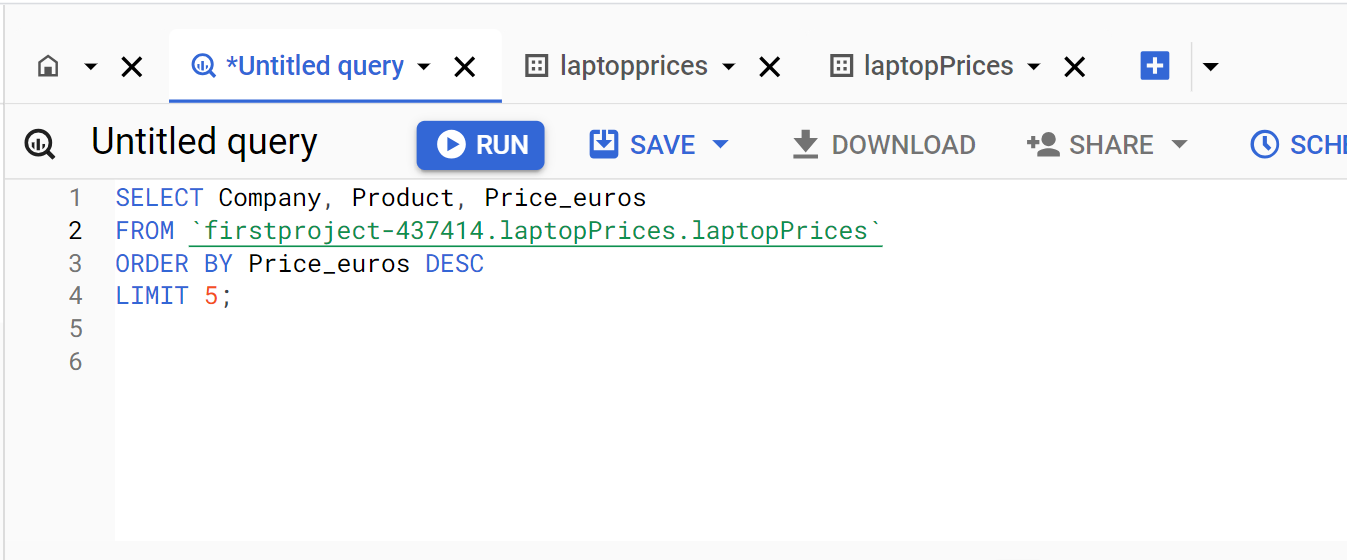Image resolution: width=1347 pixels, height=560 pixels.
Task: Open the Schedule option with clock icon
Action: tap(1298, 145)
